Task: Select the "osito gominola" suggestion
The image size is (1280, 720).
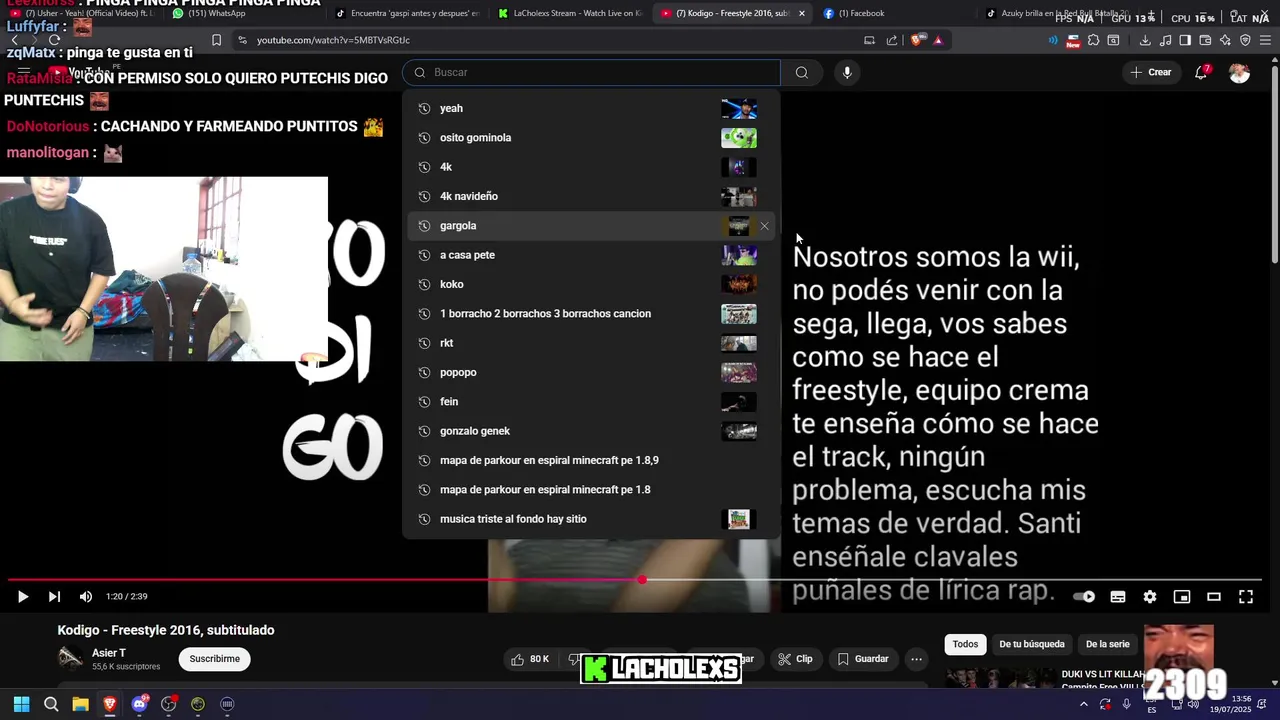Action: pyautogui.click(x=591, y=138)
